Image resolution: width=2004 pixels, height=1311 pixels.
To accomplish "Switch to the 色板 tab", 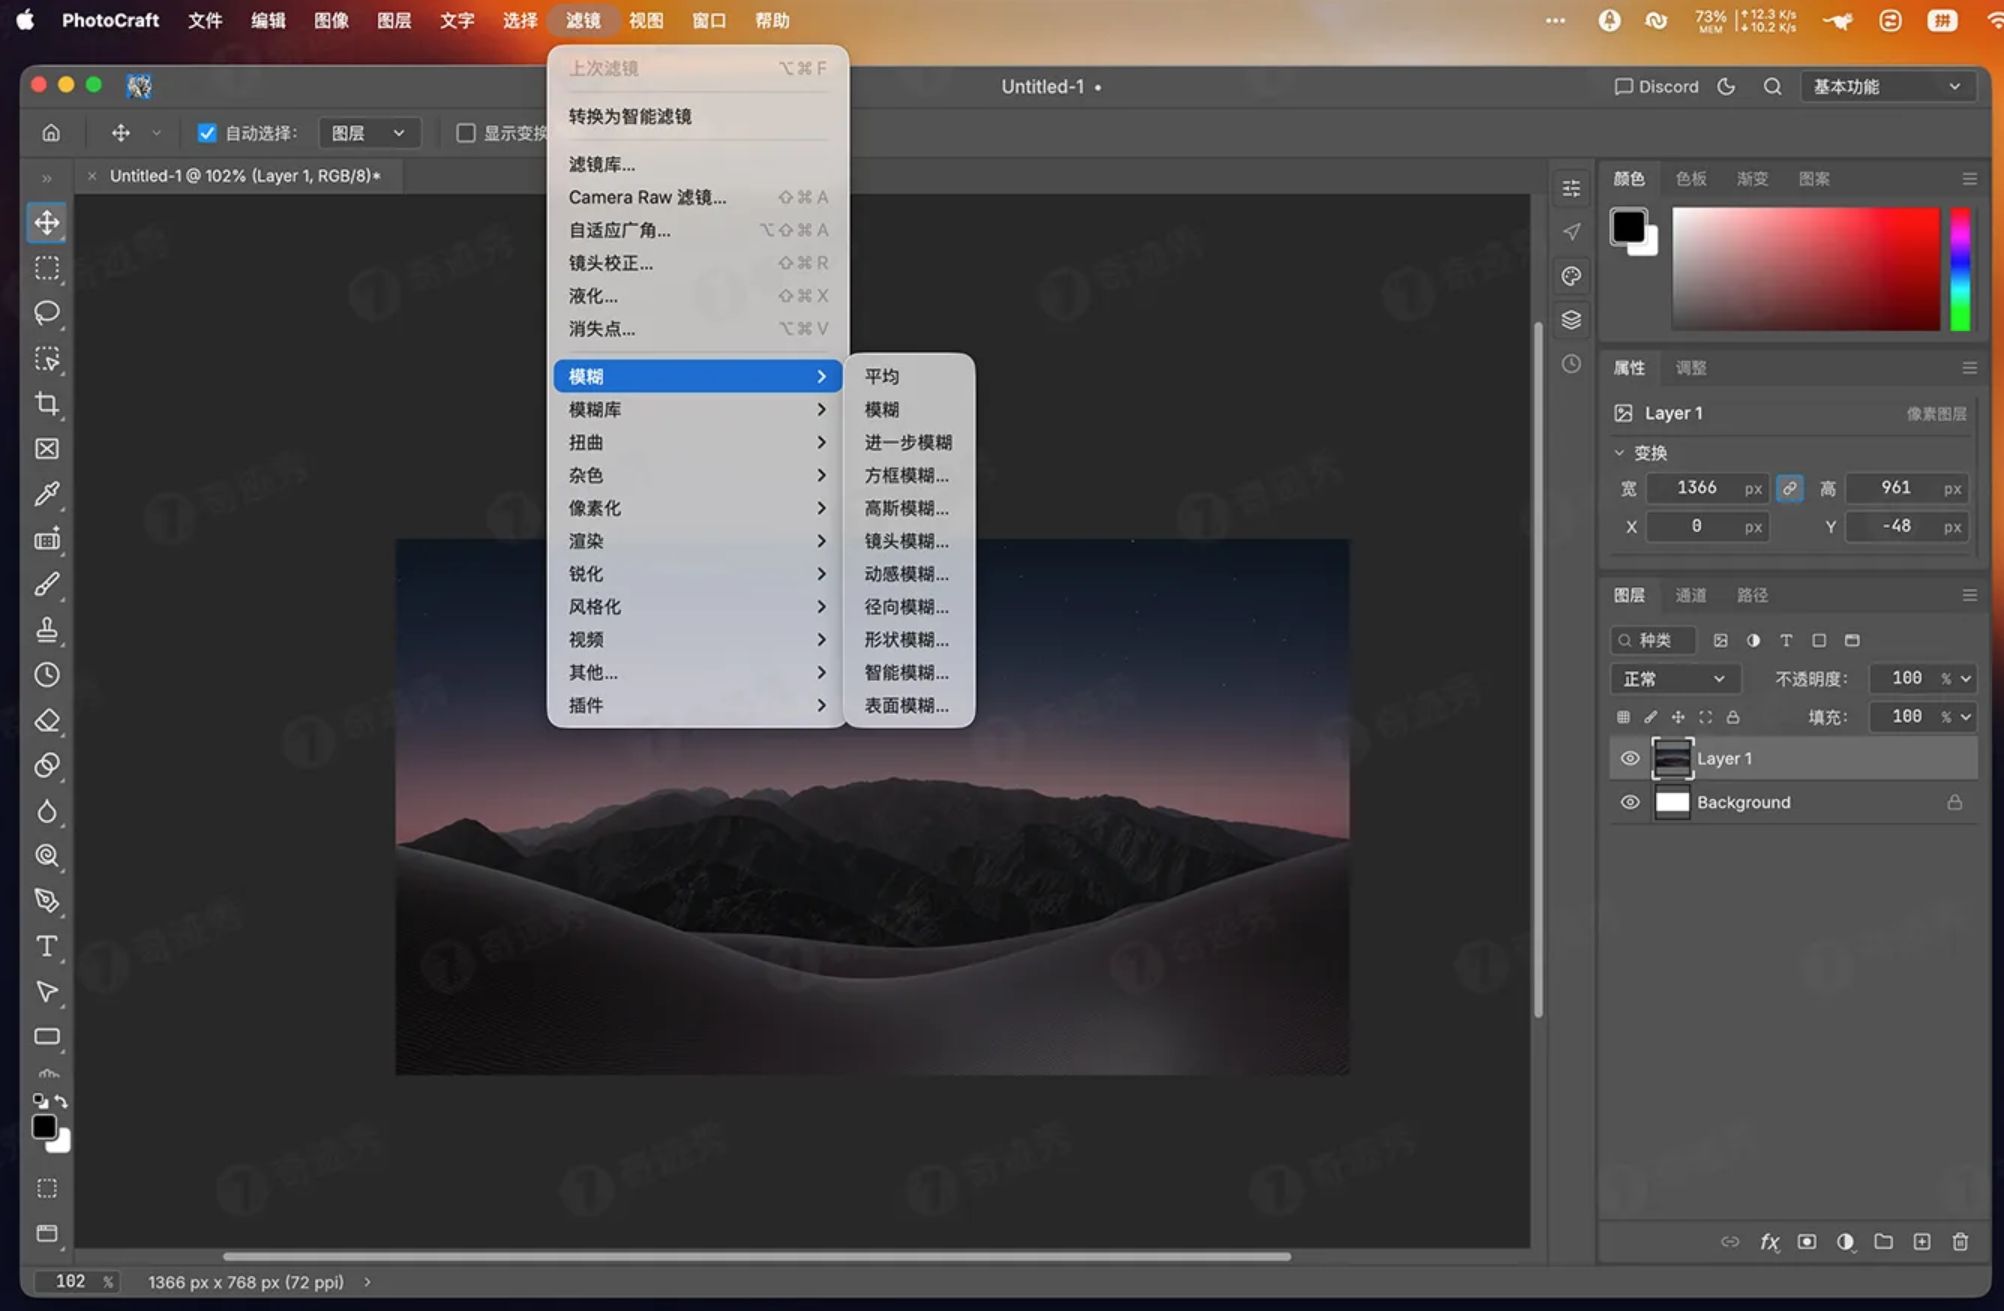I will 1690,178.
